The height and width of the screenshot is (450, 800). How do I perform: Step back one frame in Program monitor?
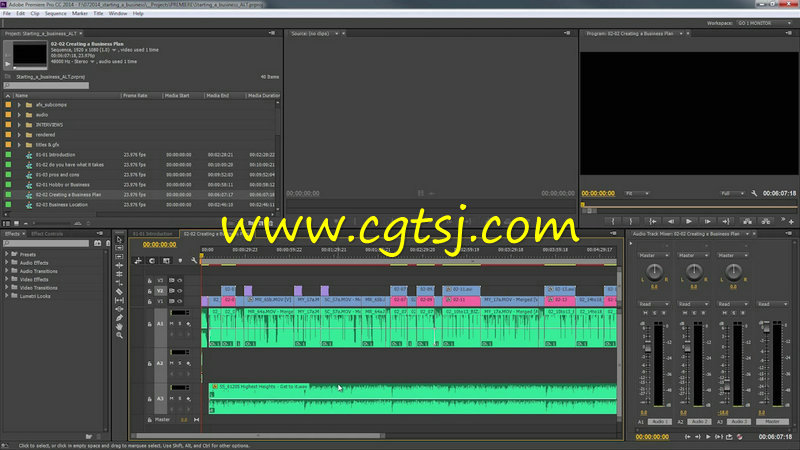[x=671, y=221]
